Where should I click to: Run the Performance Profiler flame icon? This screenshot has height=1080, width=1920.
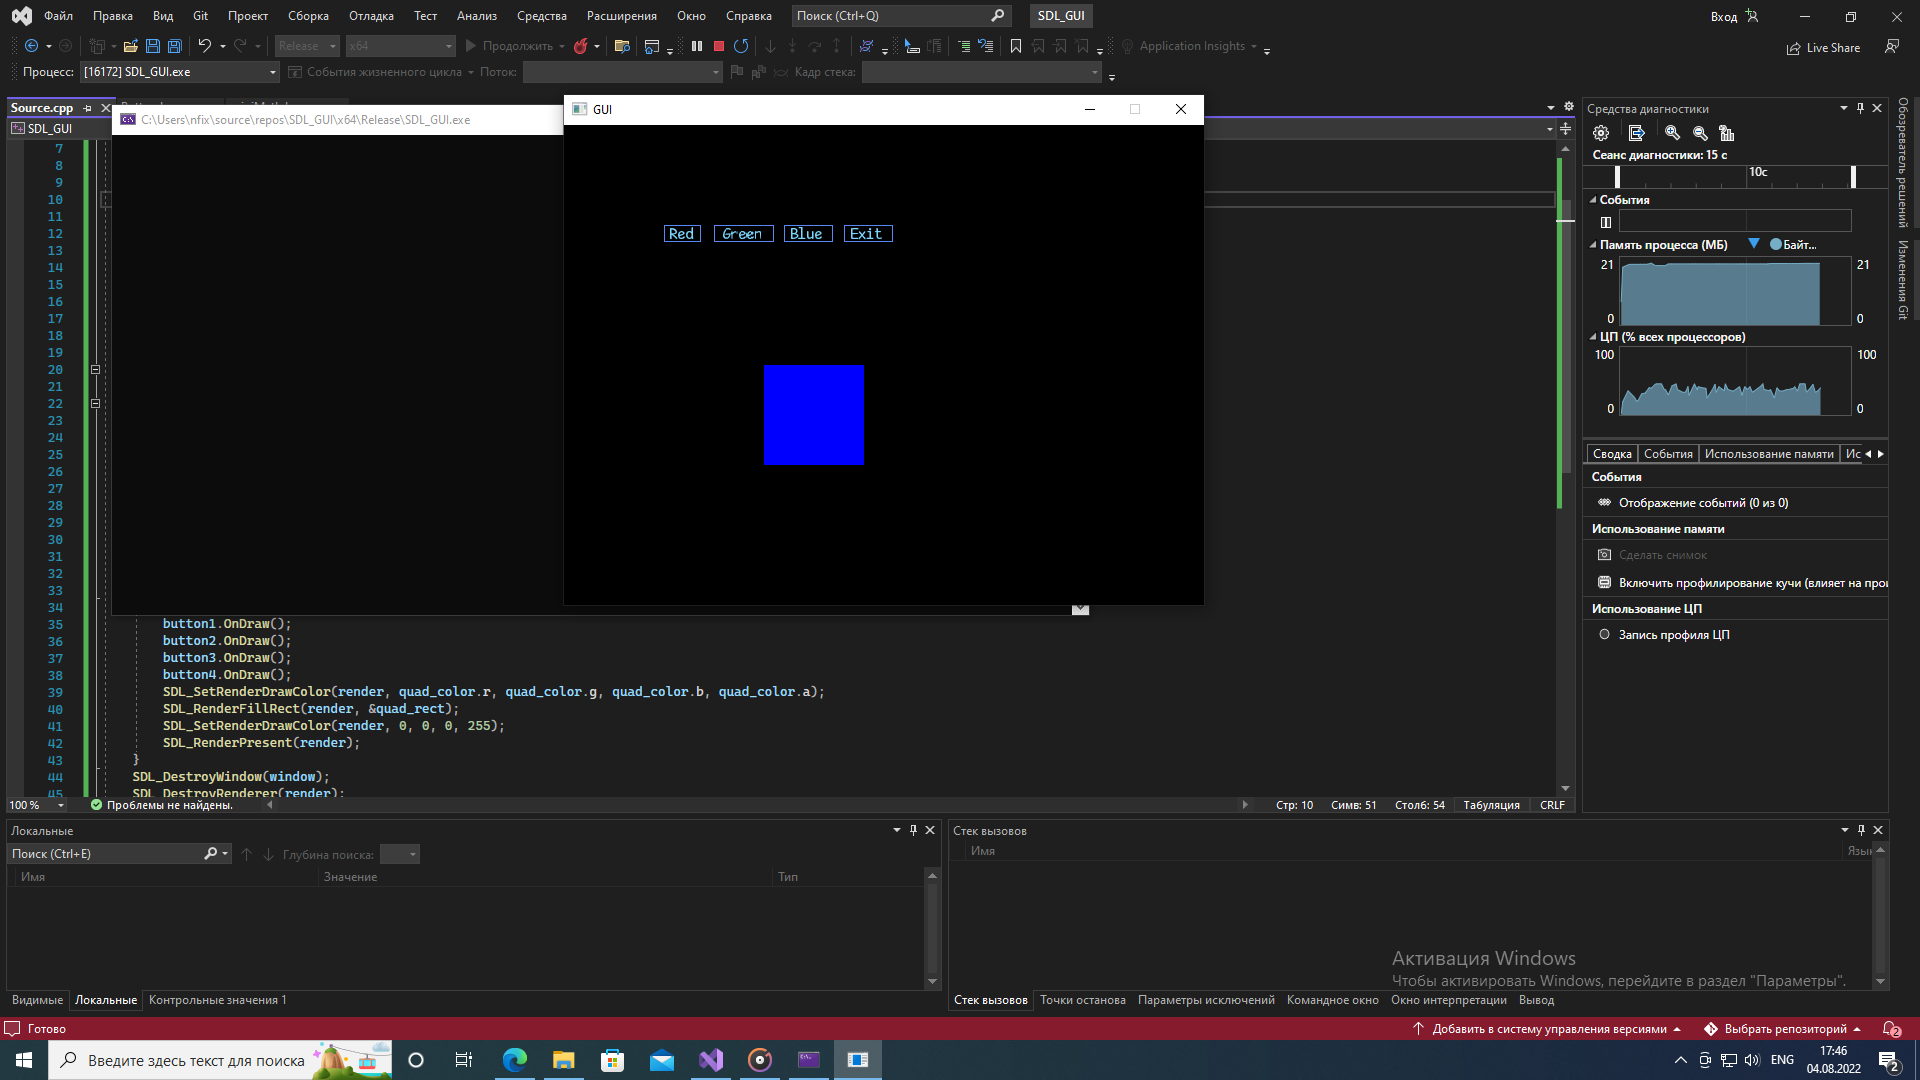[583, 46]
